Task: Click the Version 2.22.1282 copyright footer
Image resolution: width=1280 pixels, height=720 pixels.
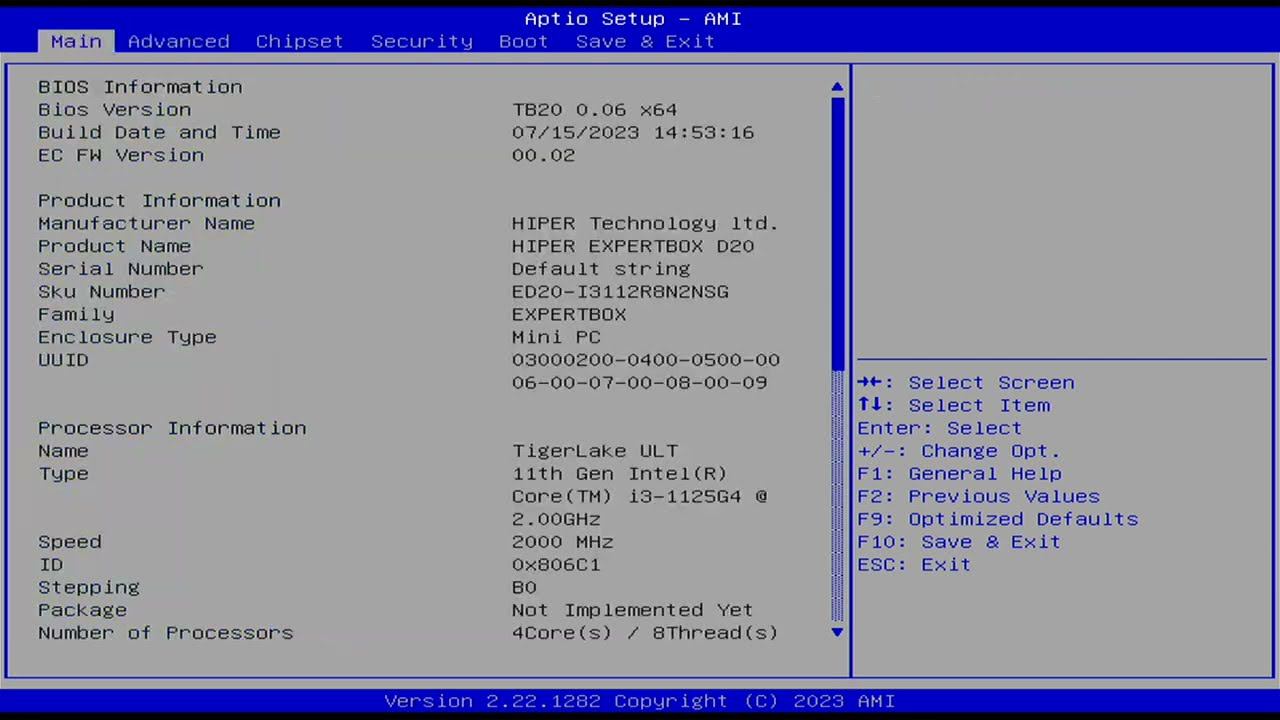Action: (x=640, y=702)
